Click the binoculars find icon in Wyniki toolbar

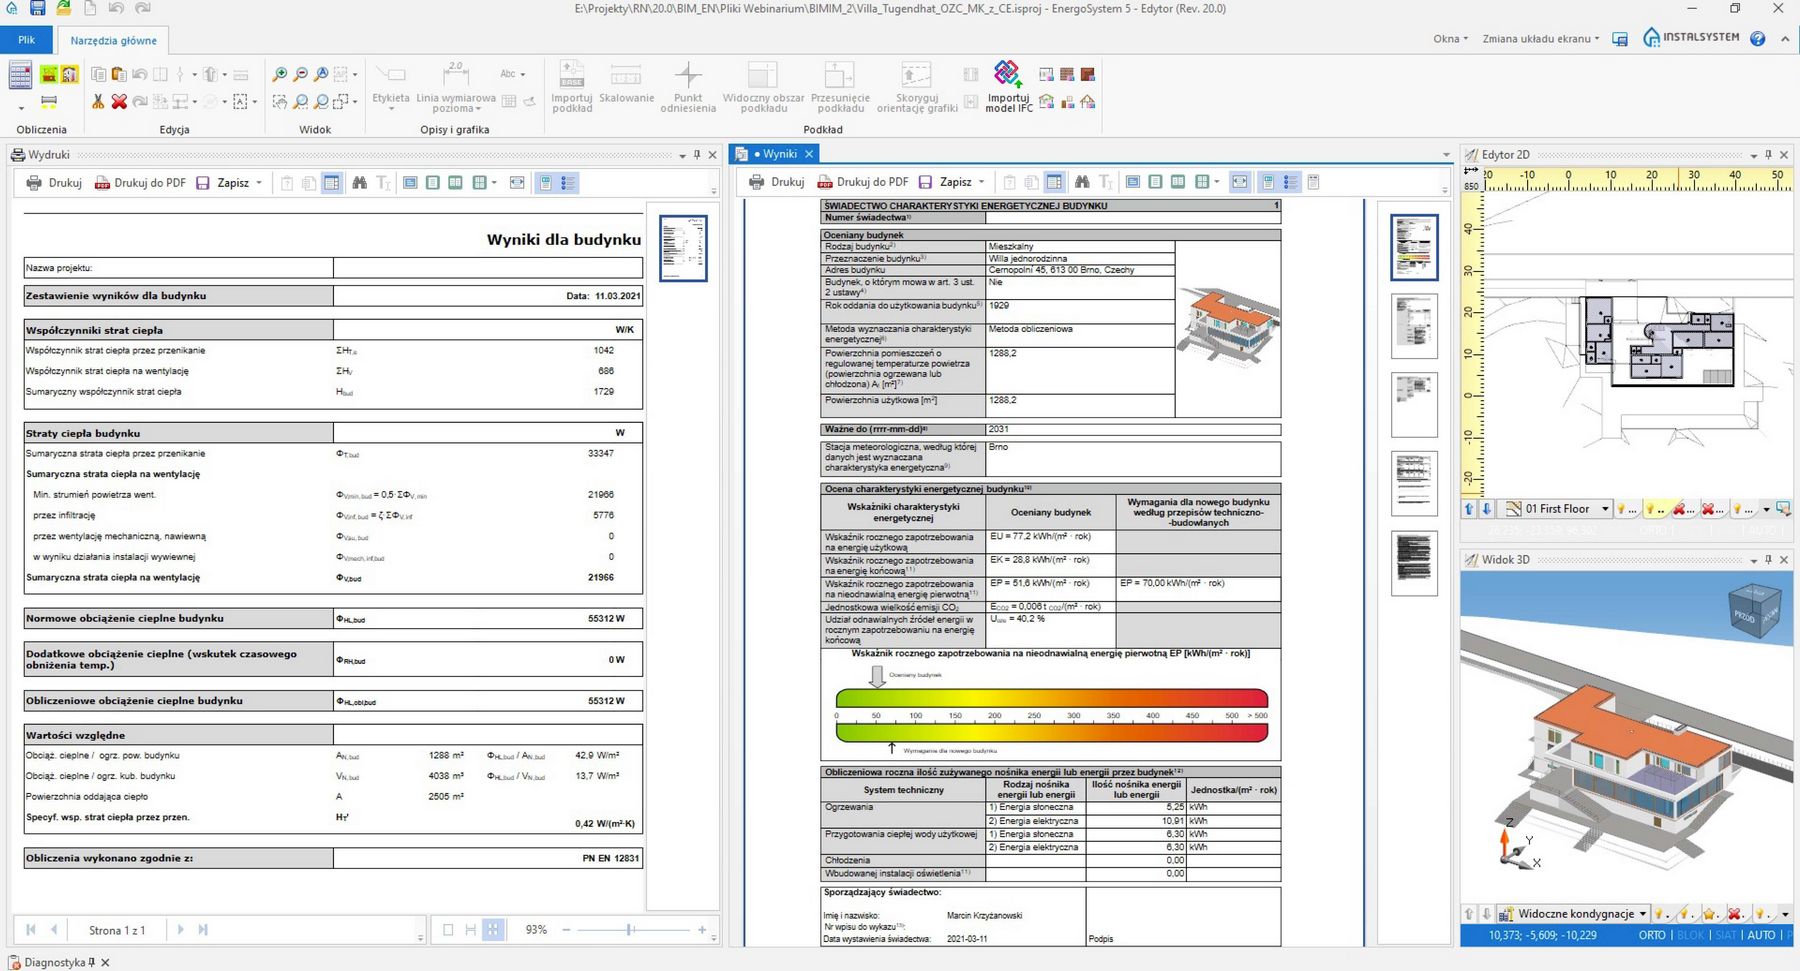coord(1082,182)
